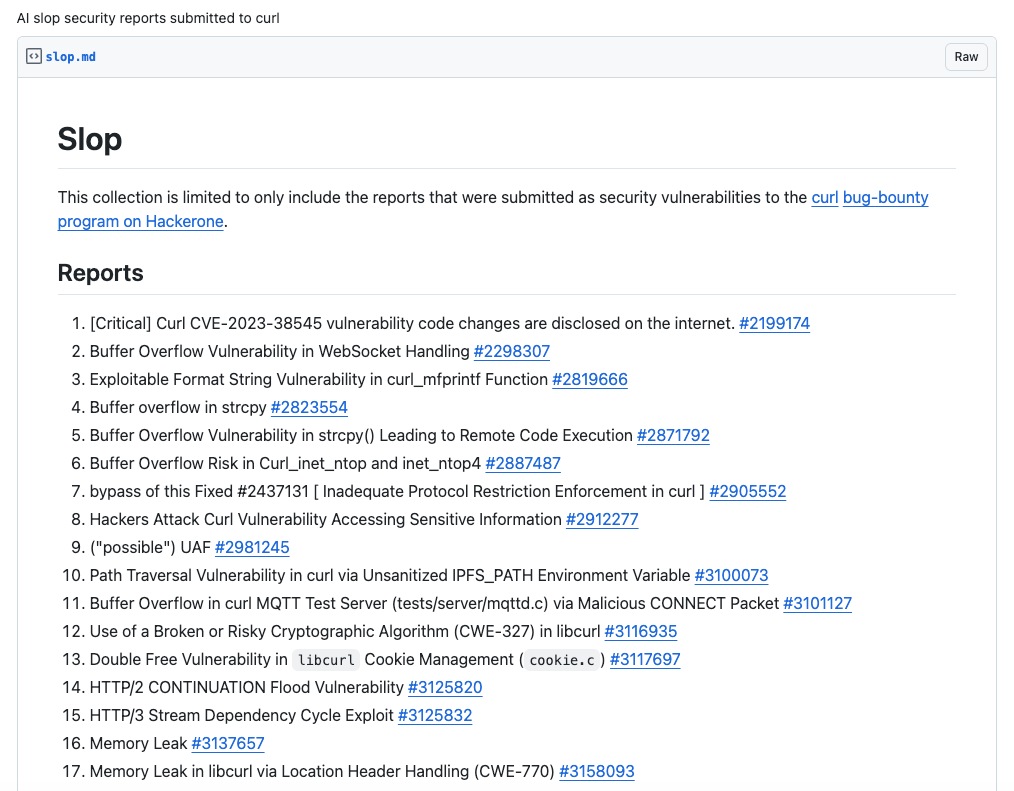The height and width of the screenshot is (791, 1014).
Task: Open HTTP/2 CONTINUATION Flood report #3125820
Action: click(445, 687)
